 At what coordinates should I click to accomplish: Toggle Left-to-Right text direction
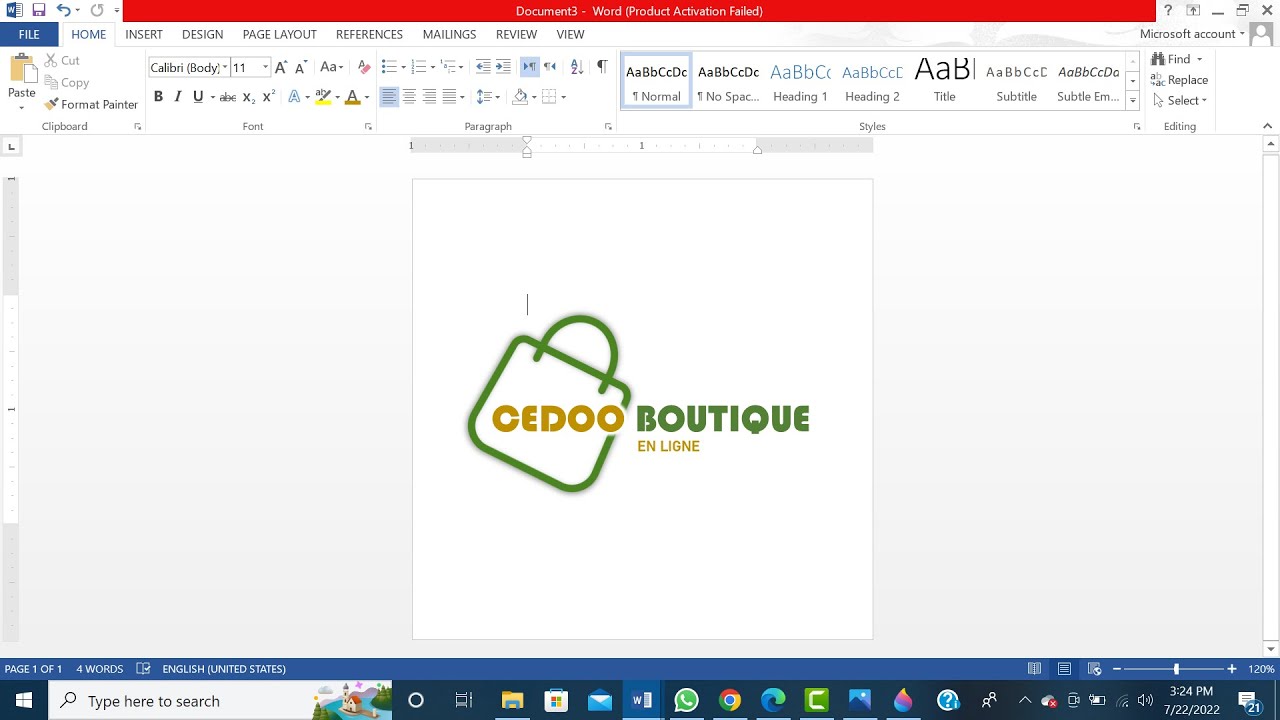pos(529,67)
